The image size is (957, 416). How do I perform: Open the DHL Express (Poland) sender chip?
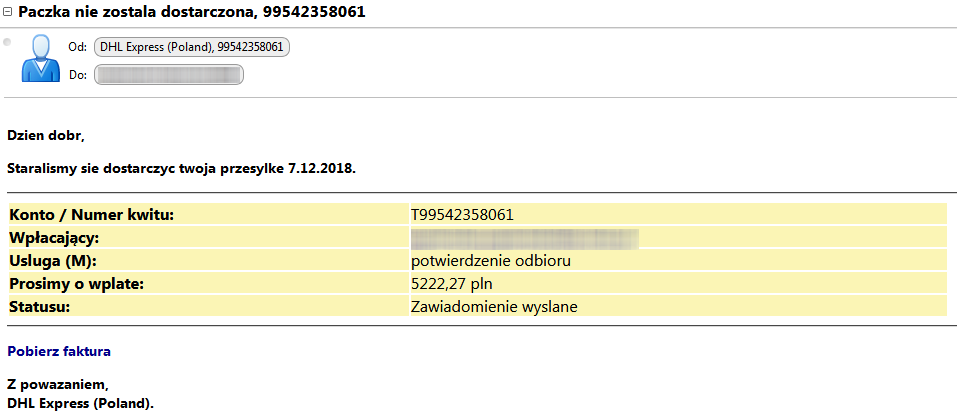192,47
